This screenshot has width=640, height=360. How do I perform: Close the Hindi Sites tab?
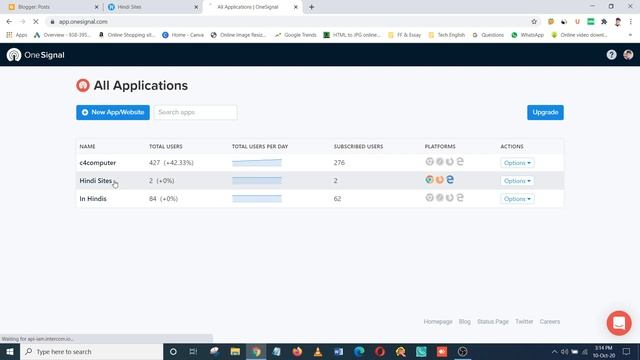[196, 7]
